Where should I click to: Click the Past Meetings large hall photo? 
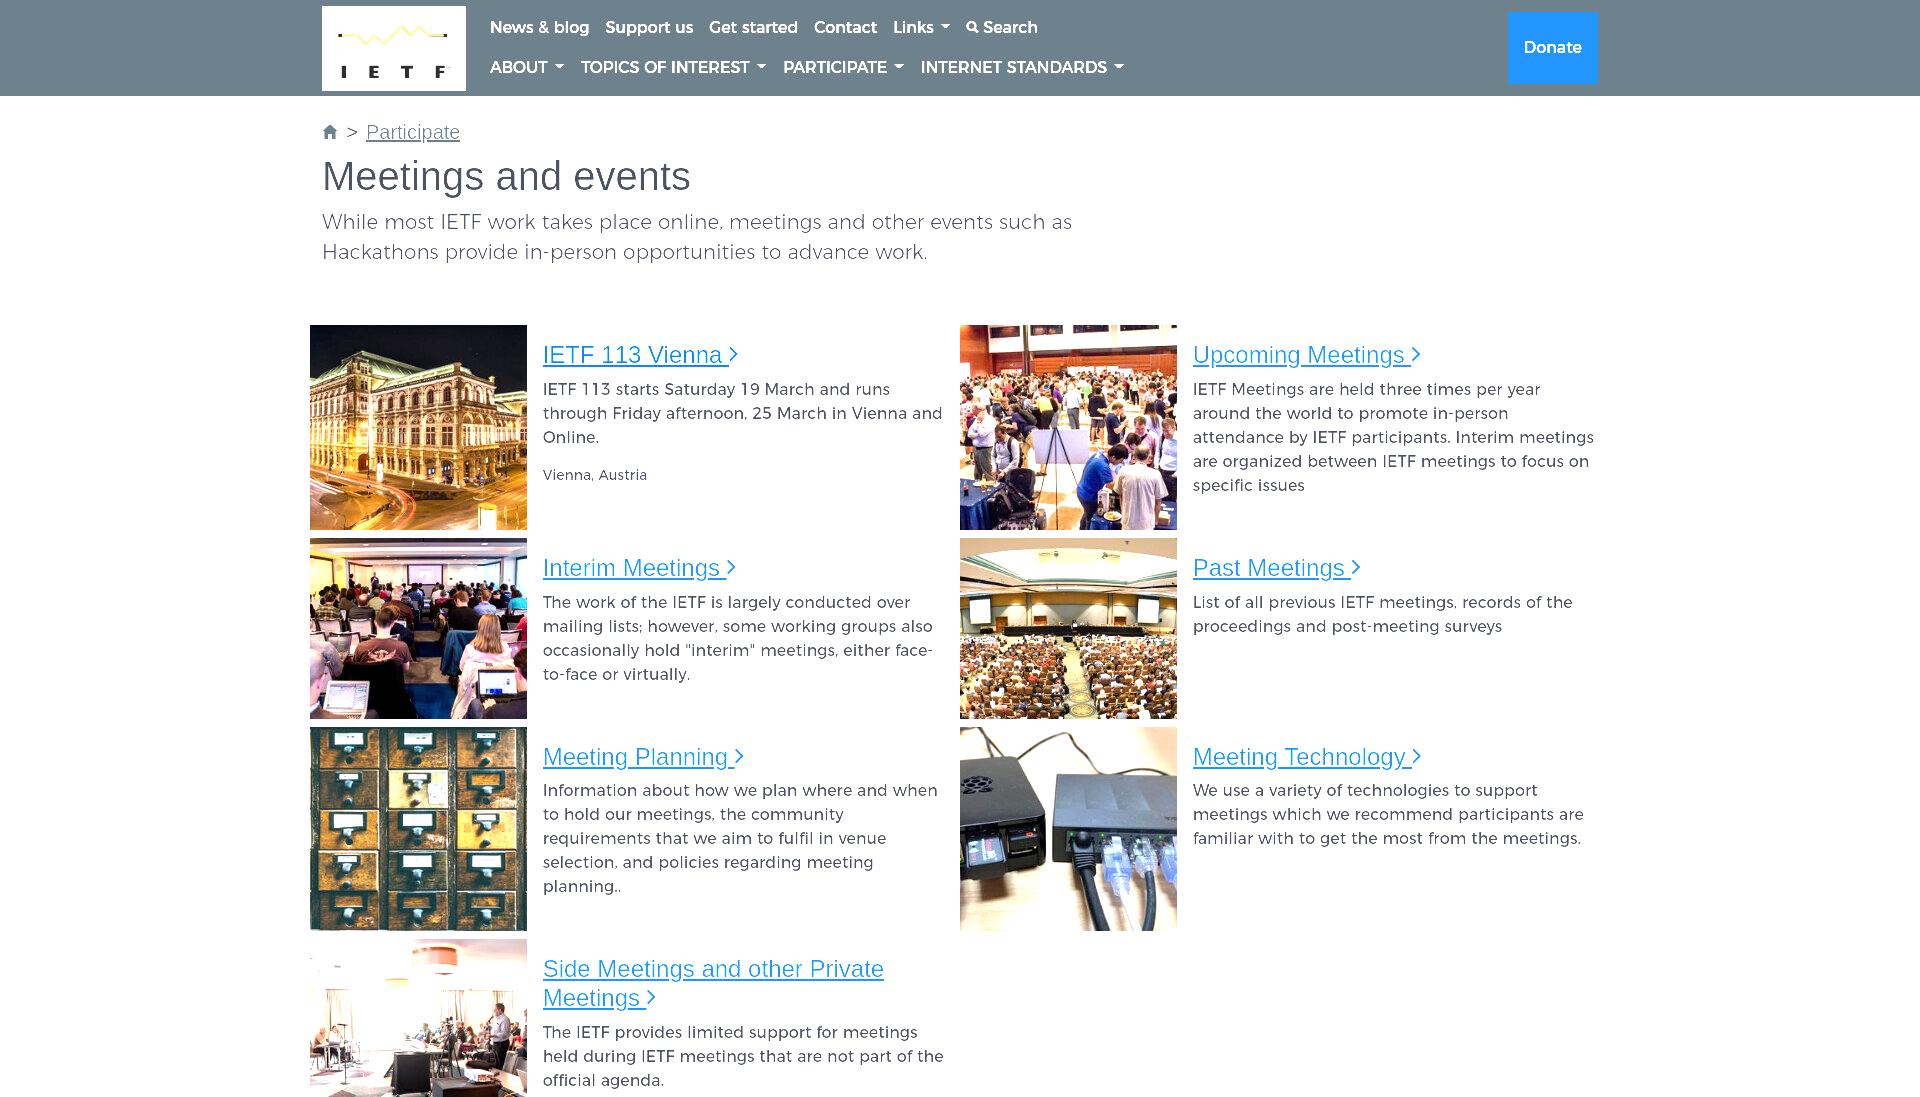click(x=1068, y=628)
